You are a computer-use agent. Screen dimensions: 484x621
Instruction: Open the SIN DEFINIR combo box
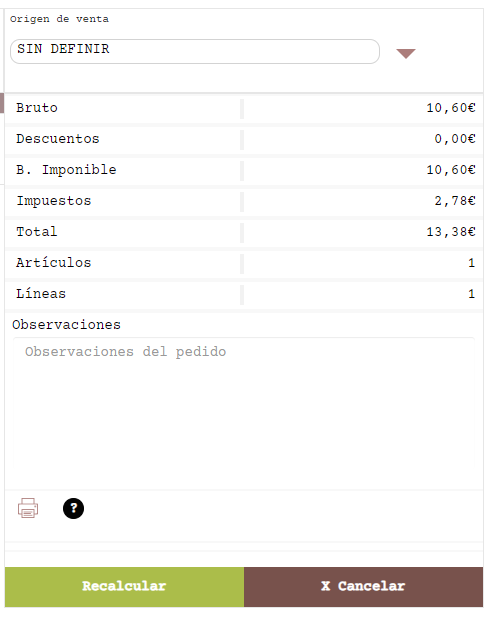tap(194, 51)
